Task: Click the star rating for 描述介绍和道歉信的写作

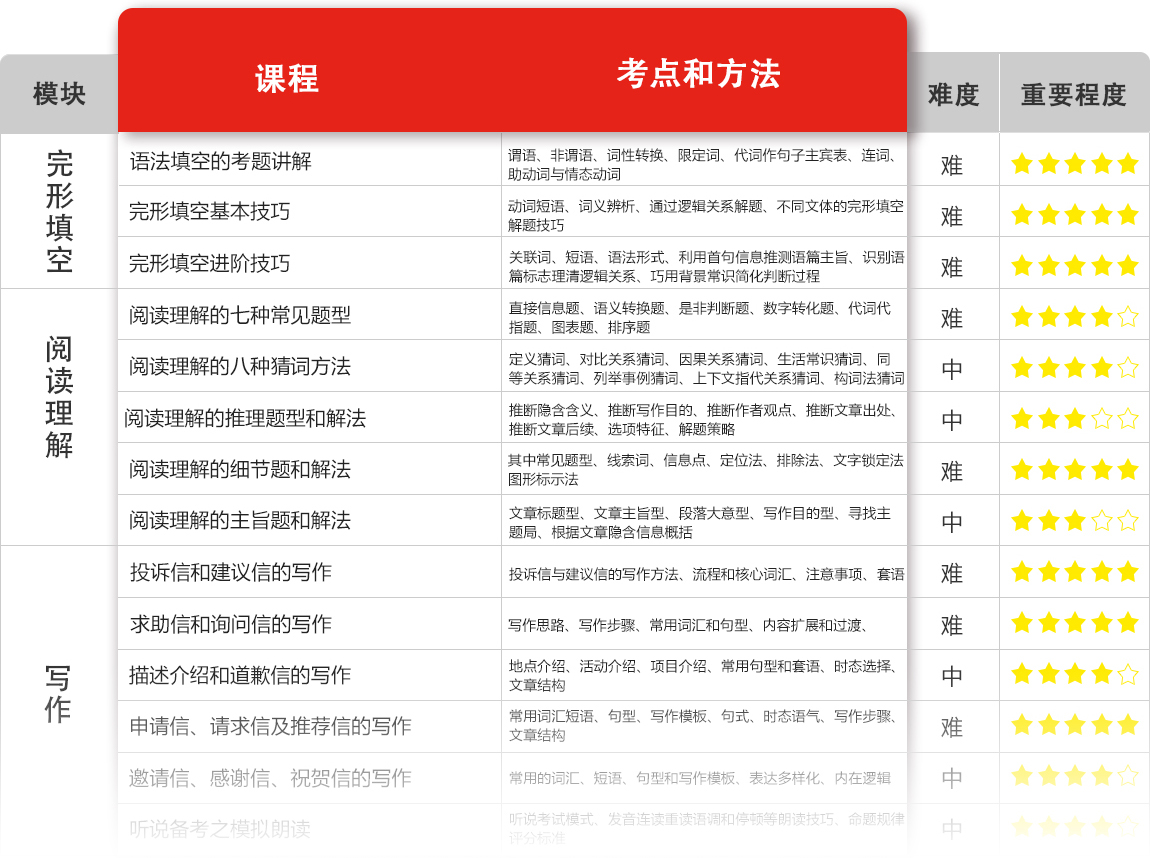Action: click(1074, 673)
